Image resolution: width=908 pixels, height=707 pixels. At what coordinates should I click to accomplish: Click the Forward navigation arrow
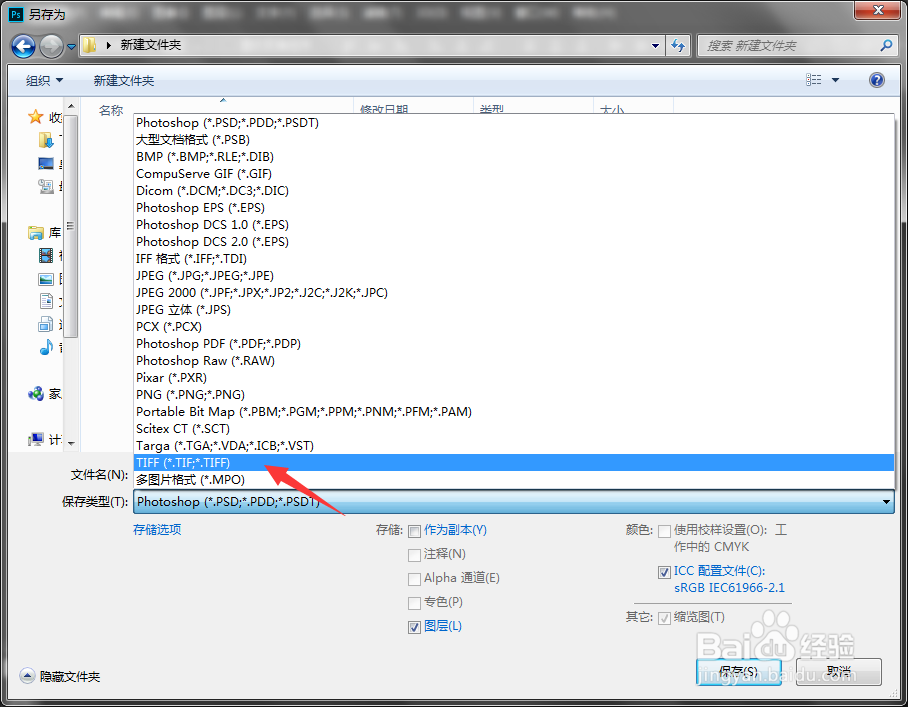(x=51, y=46)
